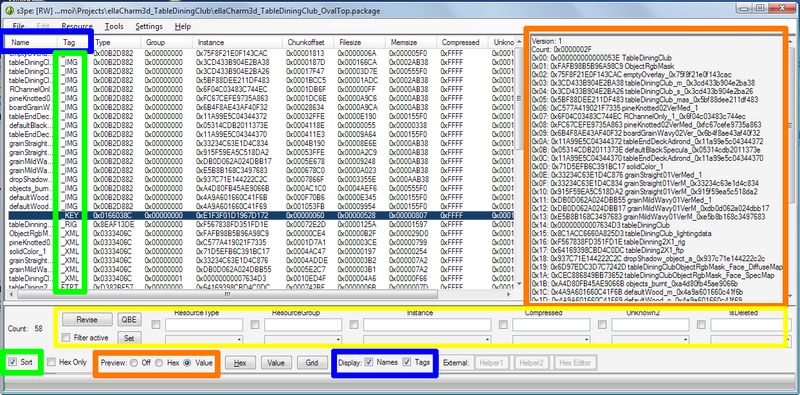The height and width of the screenshot is (395, 800).
Task: Set Preview to Hex radio option
Action: click(160, 362)
